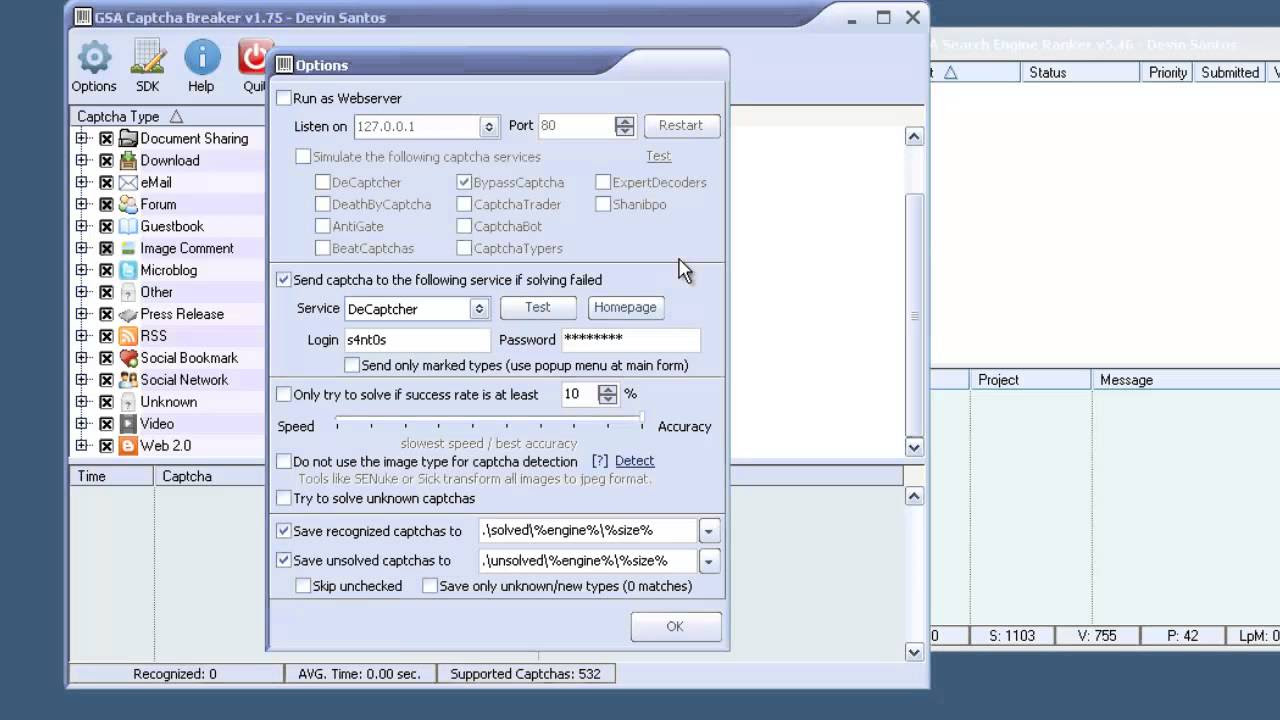
Task: Click the Restart button
Action: coord(681,126)
